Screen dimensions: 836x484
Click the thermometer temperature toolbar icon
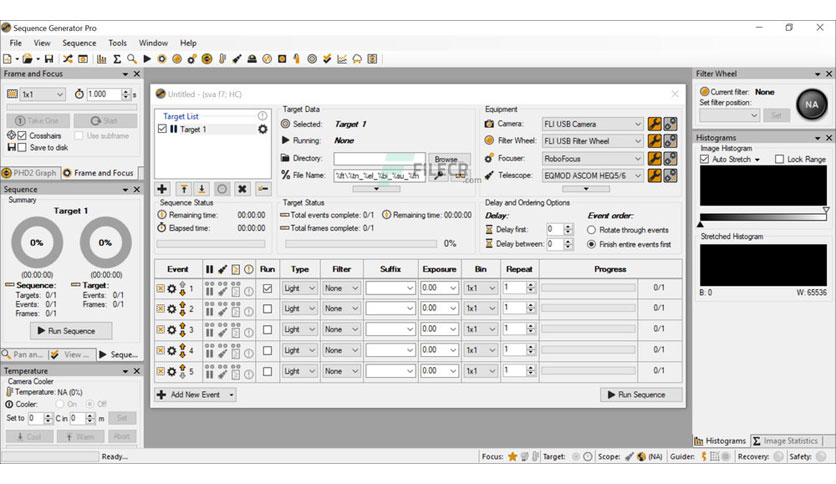[222, 59]
